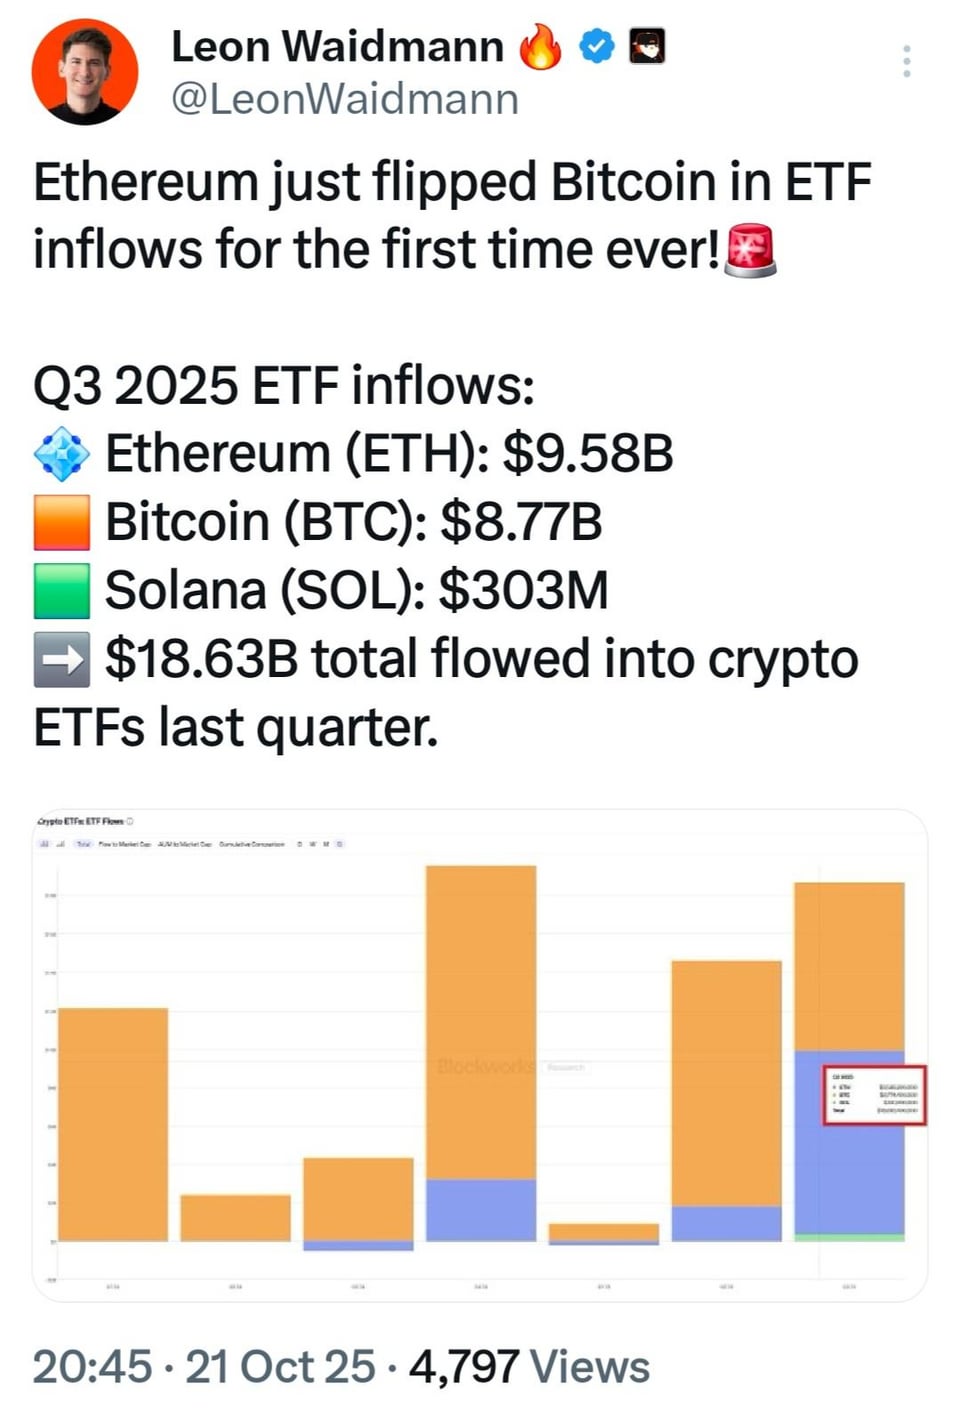Click the 4,797 Views count
This screenshot has height=1419, width=960.
pos(529,1367)
